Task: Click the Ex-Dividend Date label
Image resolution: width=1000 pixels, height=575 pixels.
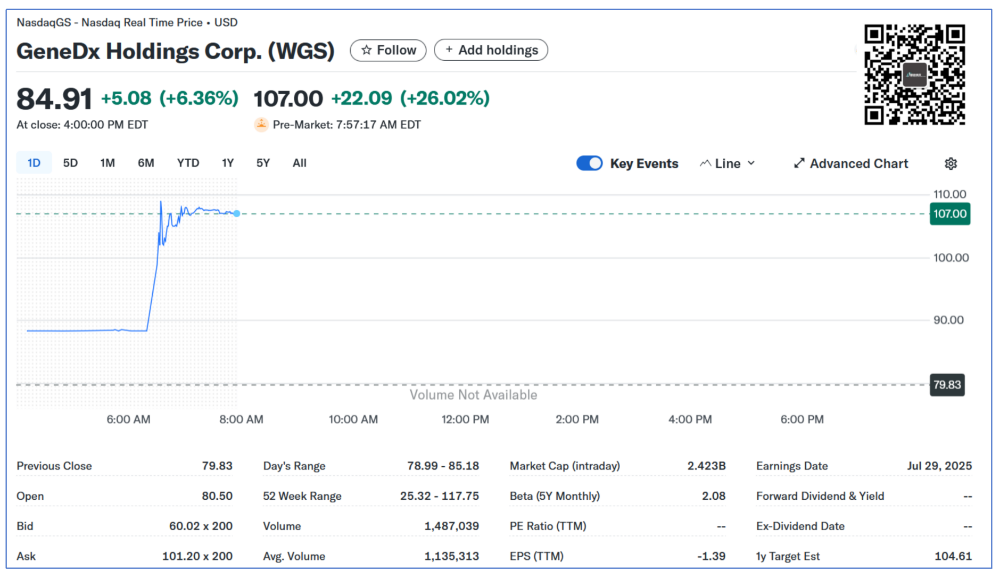Action: tap(800, 526)
